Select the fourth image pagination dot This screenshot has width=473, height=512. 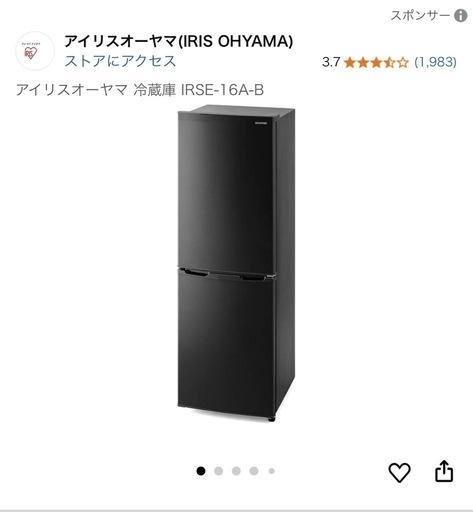(254, 471)
